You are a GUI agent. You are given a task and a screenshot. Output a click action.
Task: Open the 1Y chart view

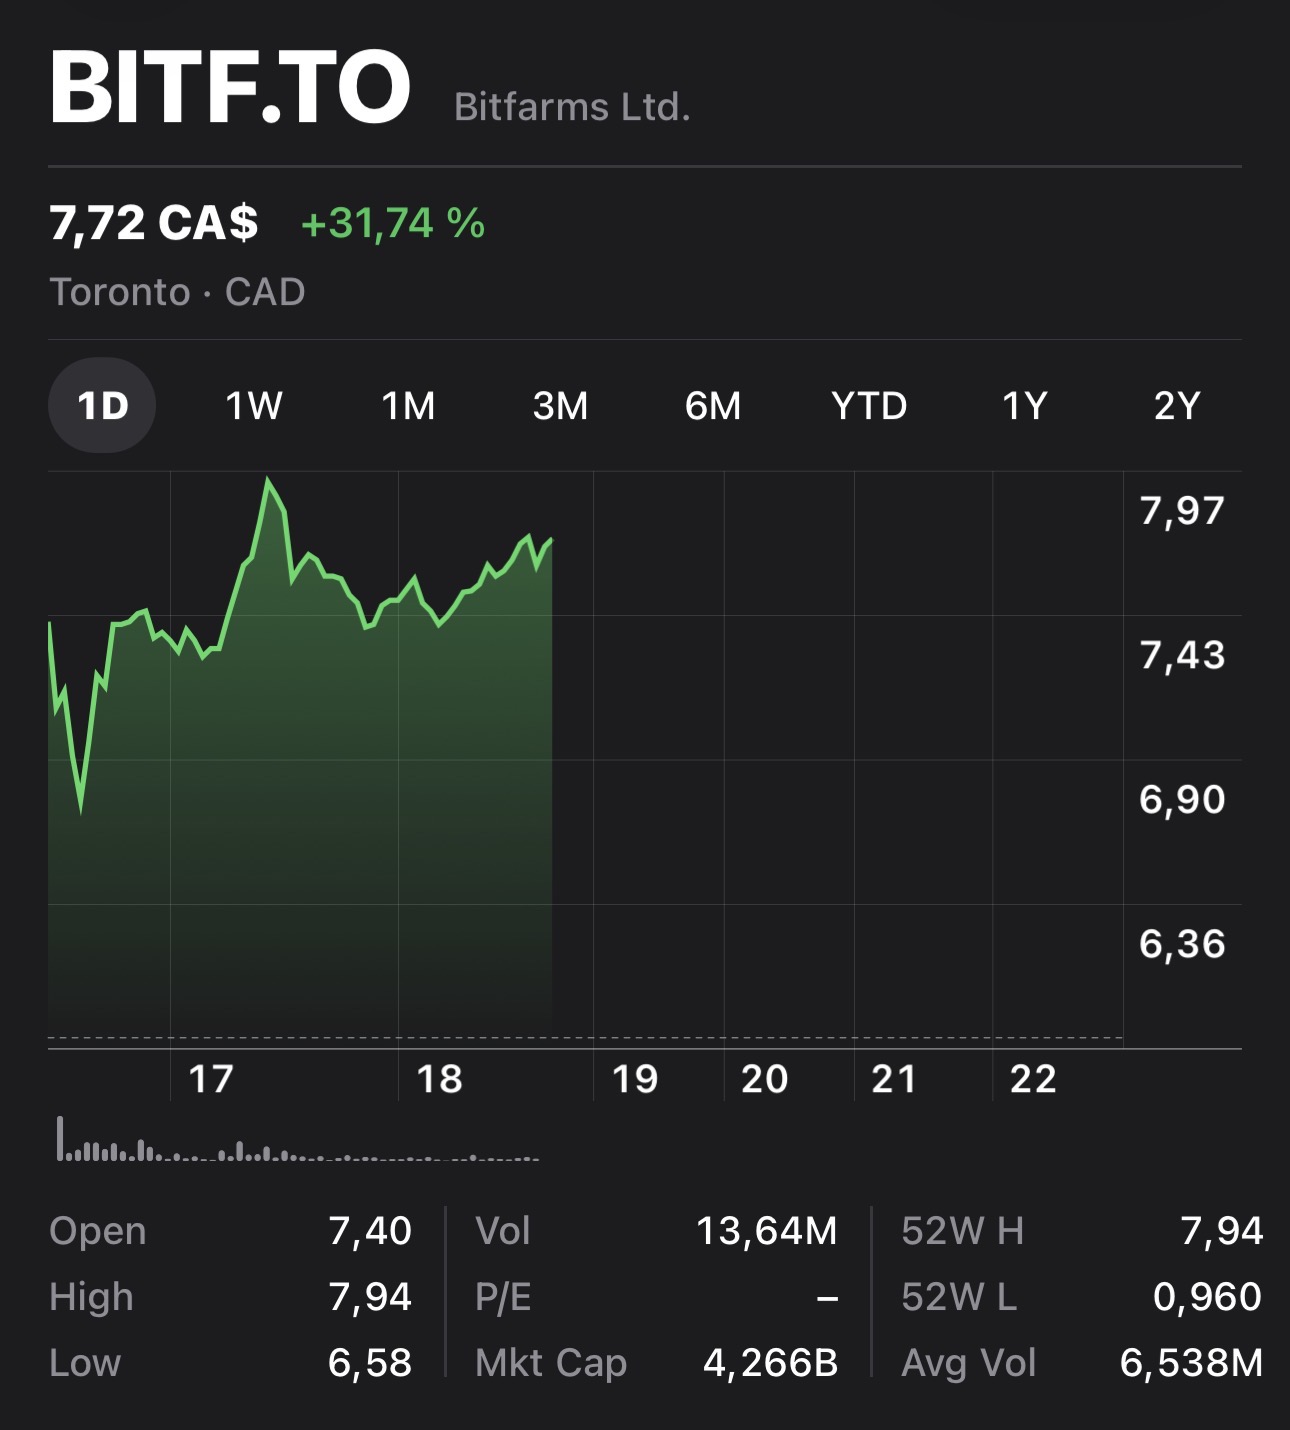[1024, 406]
